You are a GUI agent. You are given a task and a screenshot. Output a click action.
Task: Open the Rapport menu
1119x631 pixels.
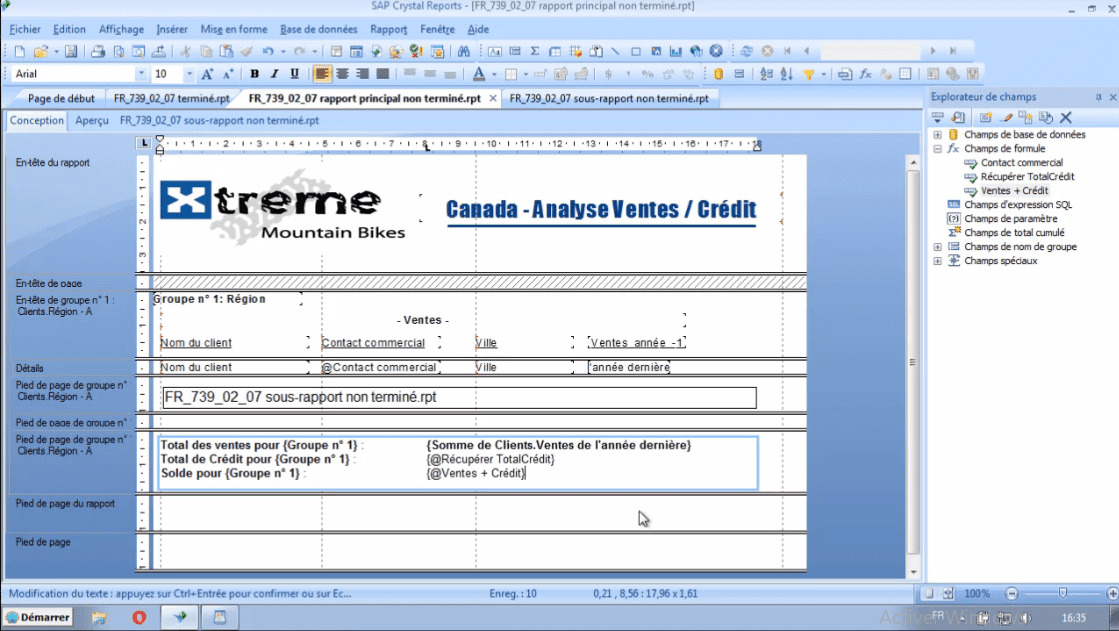tap(389, 29)
